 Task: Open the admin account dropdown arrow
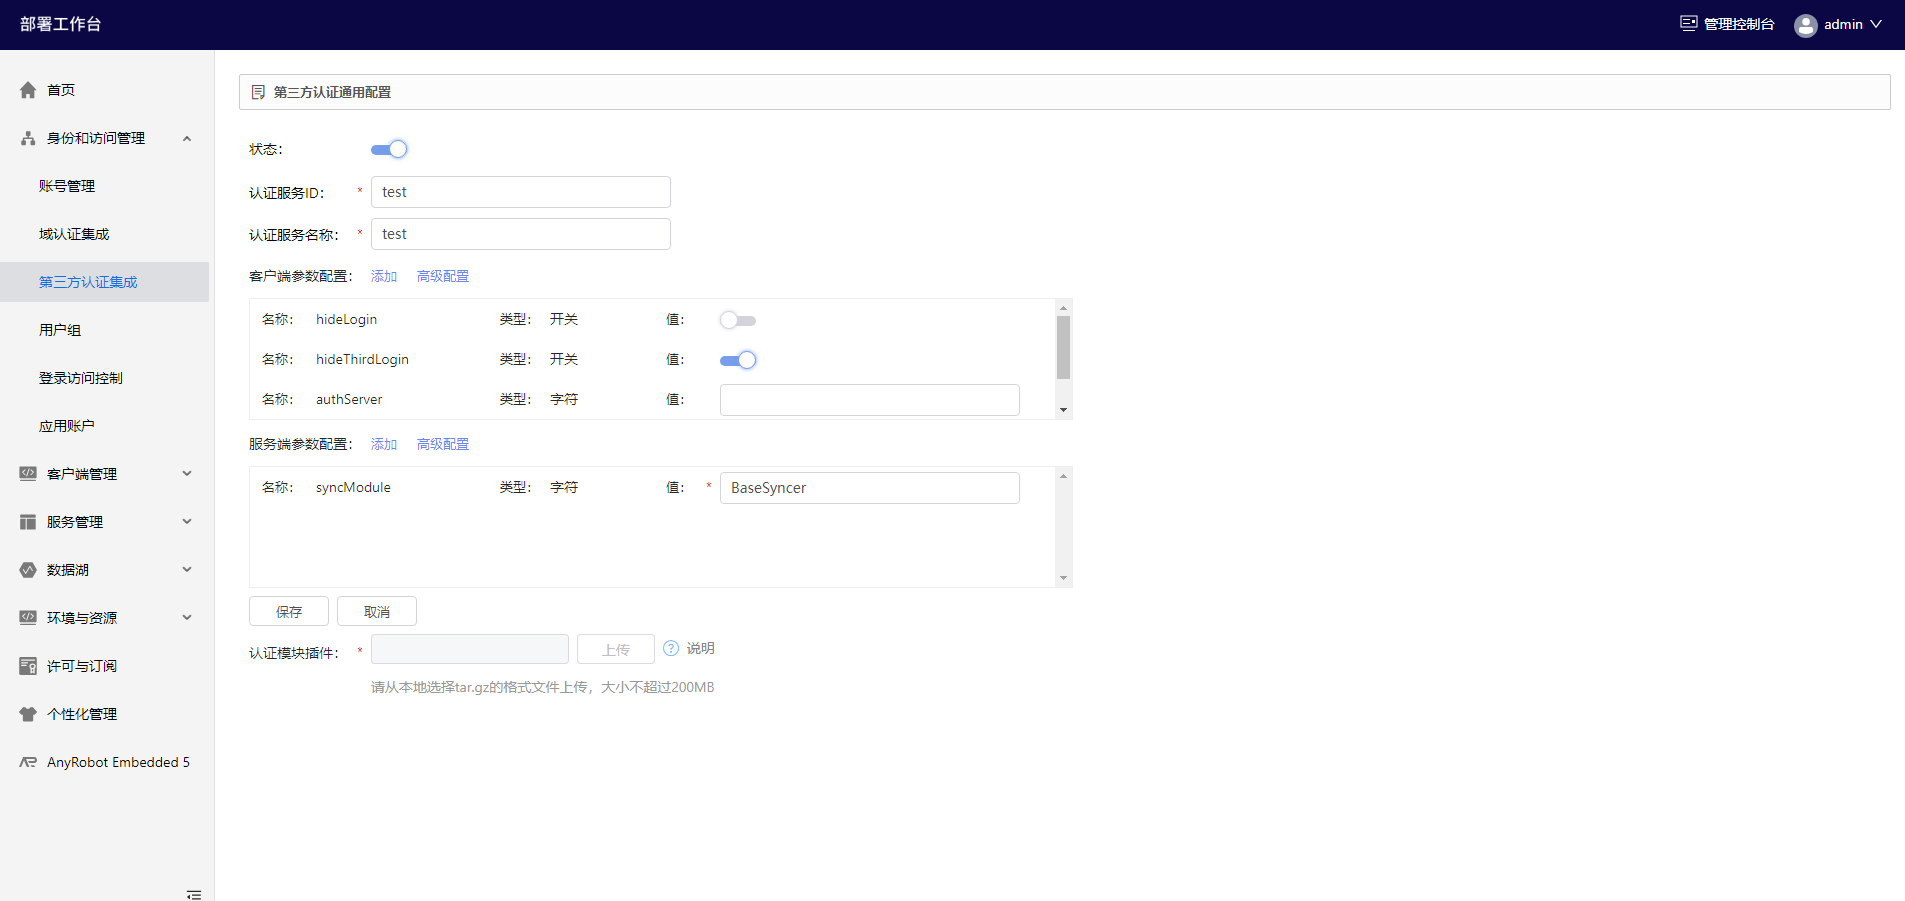point(1876,24)
